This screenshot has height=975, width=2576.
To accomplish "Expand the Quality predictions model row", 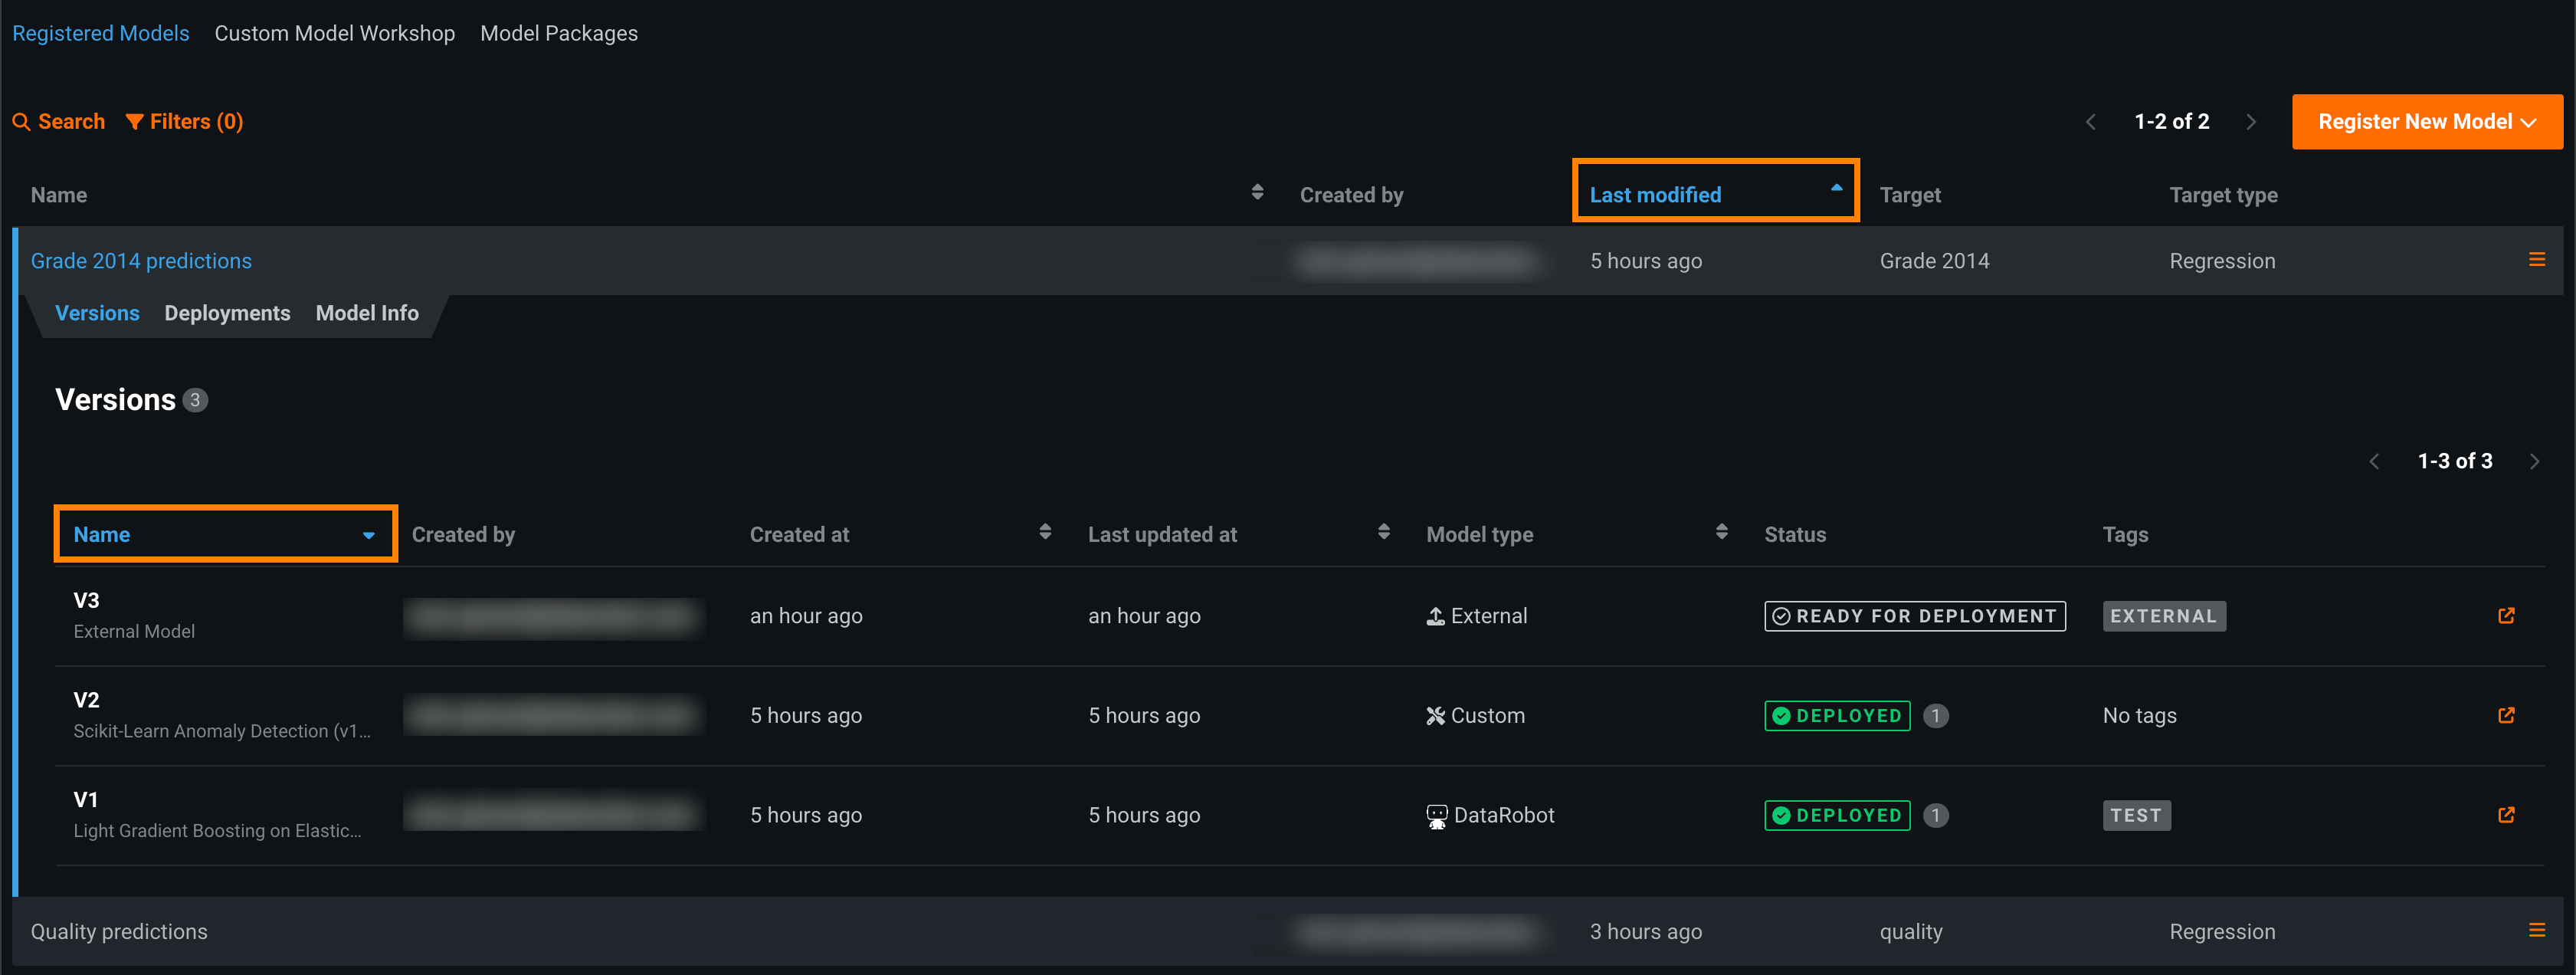I will [x=119, y=931].
